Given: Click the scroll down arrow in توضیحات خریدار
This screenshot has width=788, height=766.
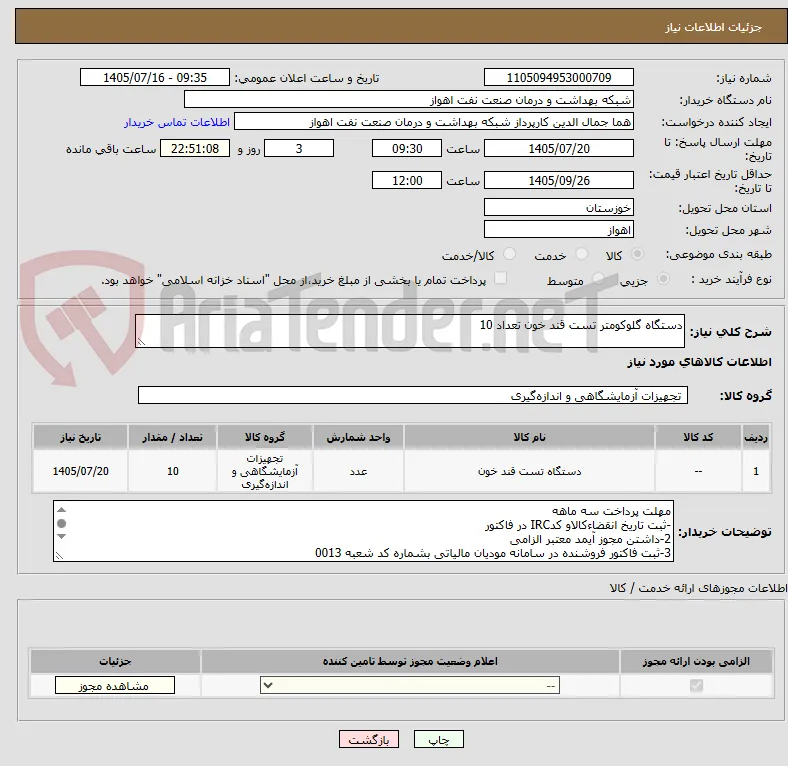Looking at the screenshot, I should (x=61, y=536).
